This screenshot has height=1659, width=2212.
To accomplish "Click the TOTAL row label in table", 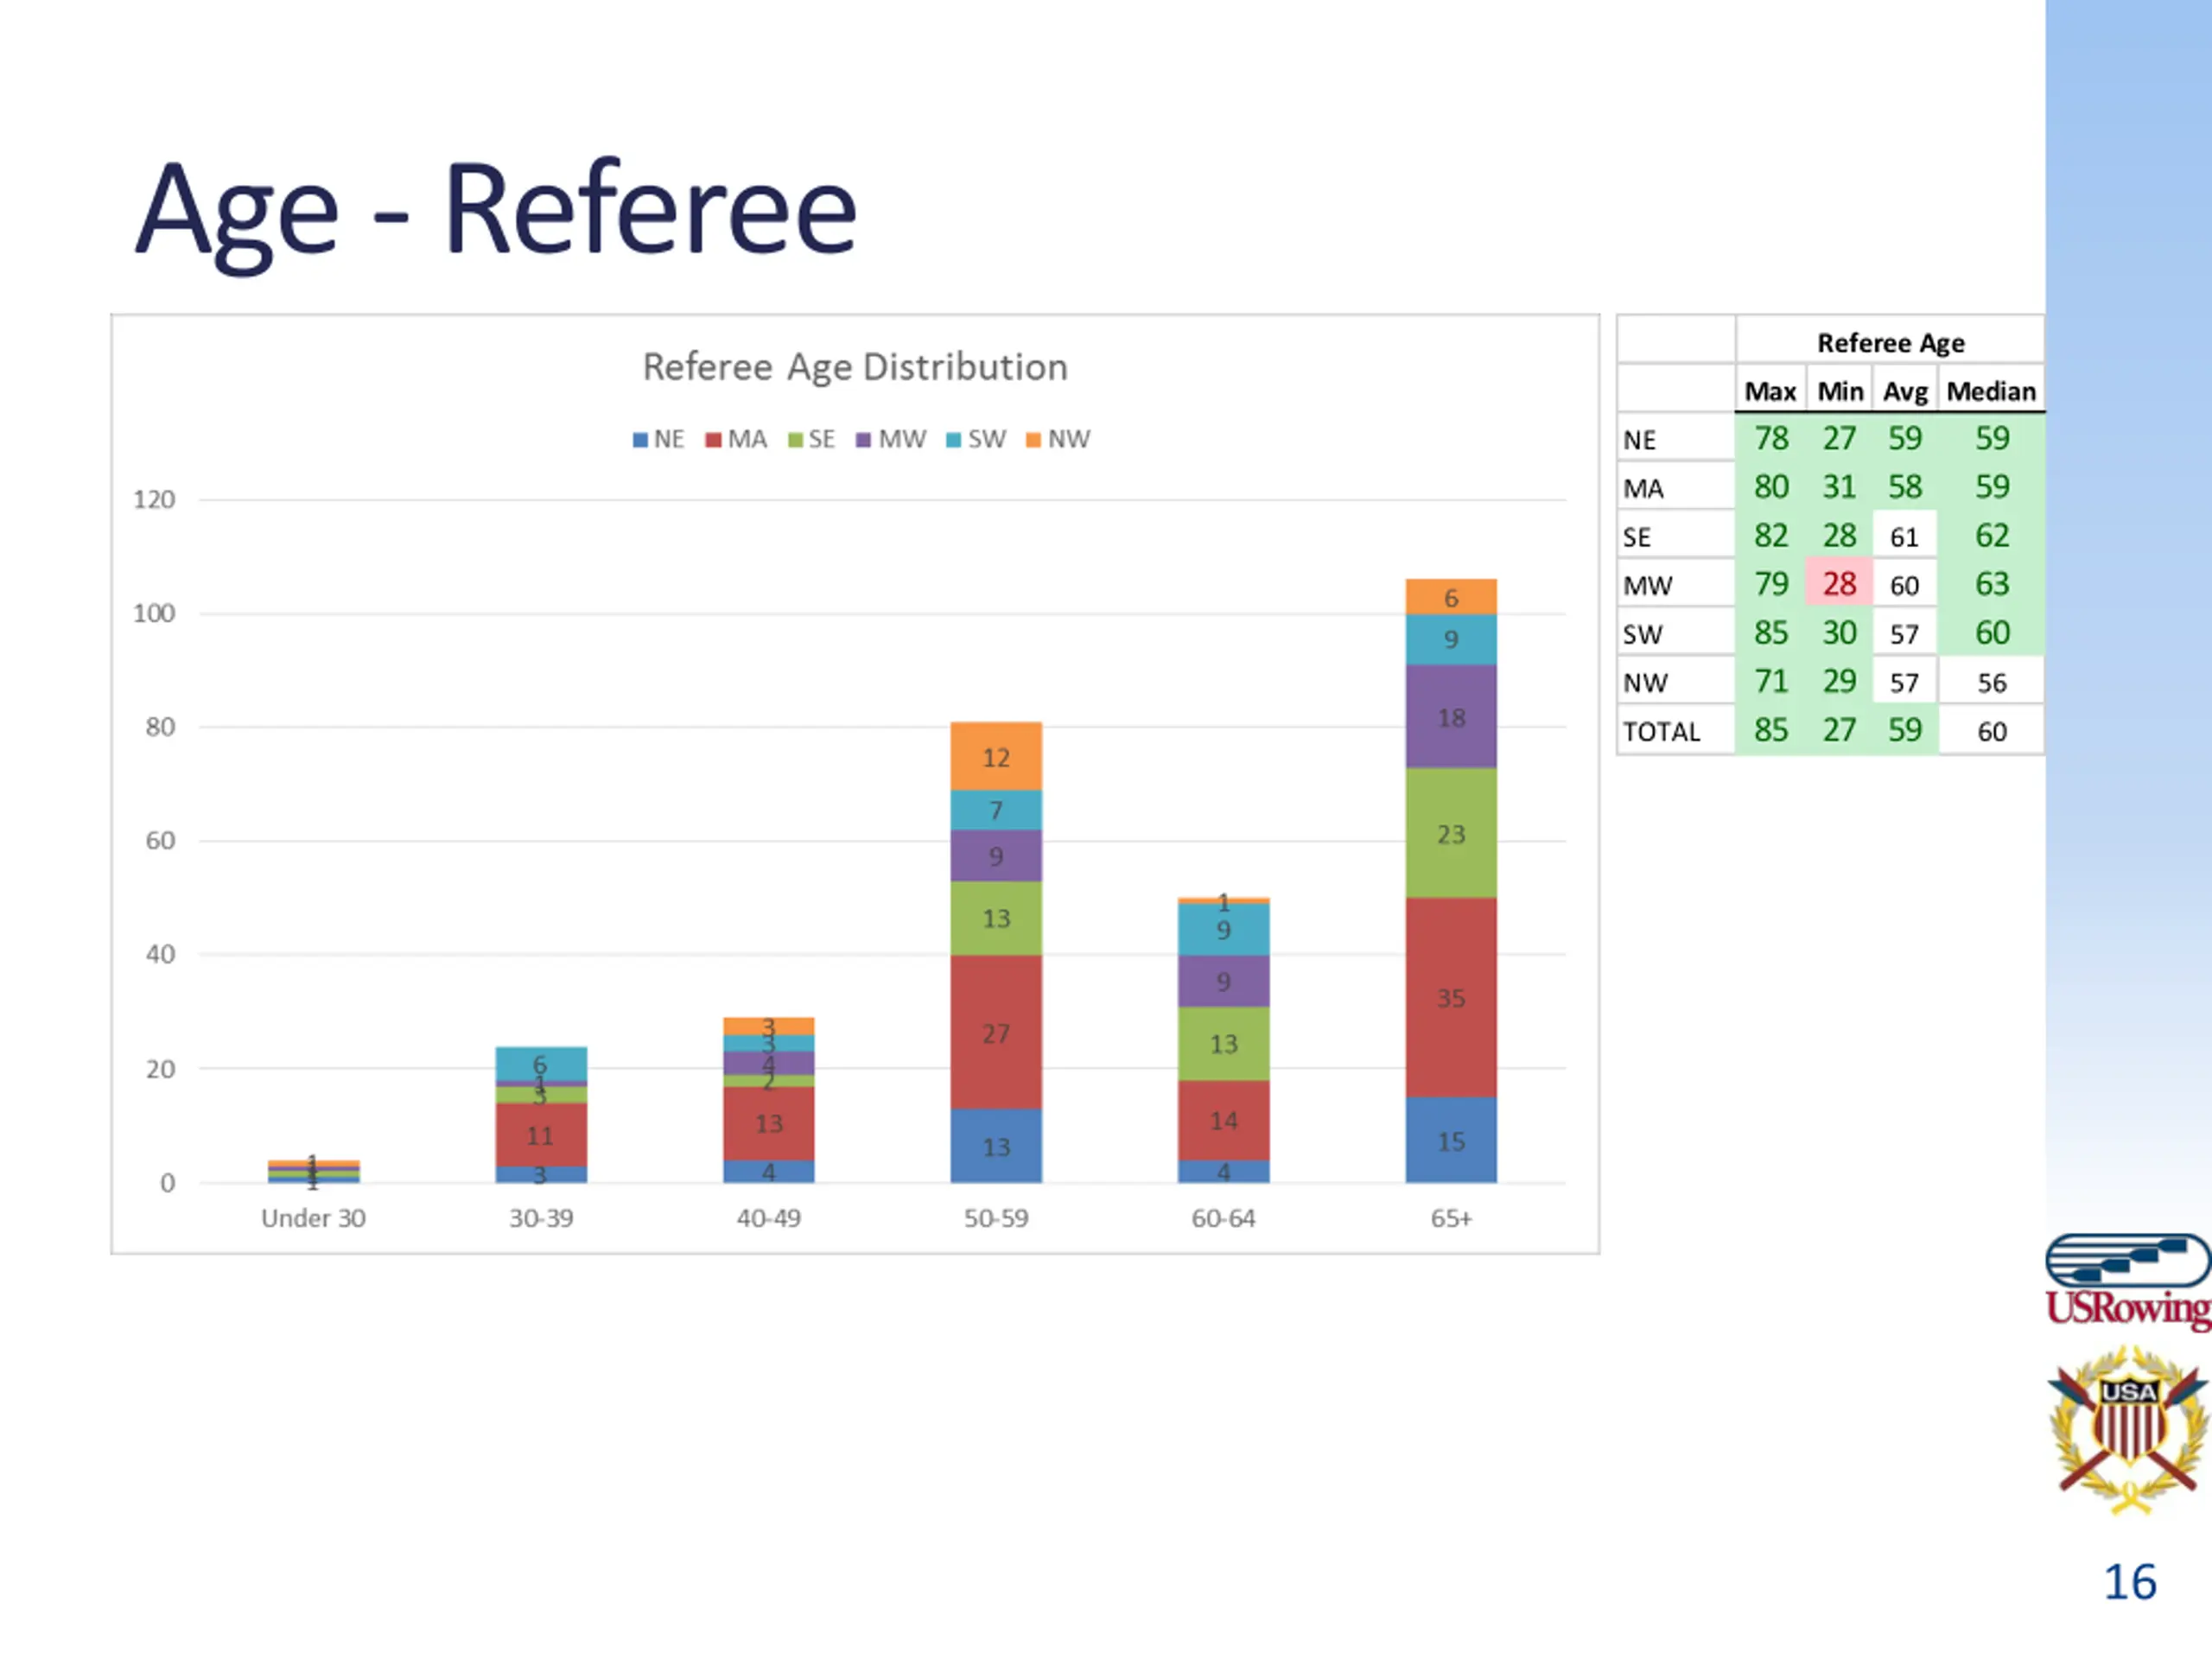I will 1661,732.
